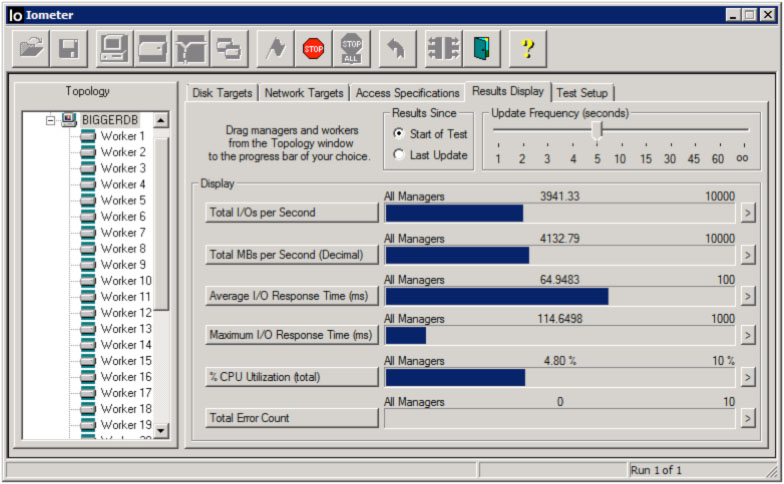Click the 4.80 % CPU value
The height and width of the screenshot is (484, 784).
(x=560, y=360)
